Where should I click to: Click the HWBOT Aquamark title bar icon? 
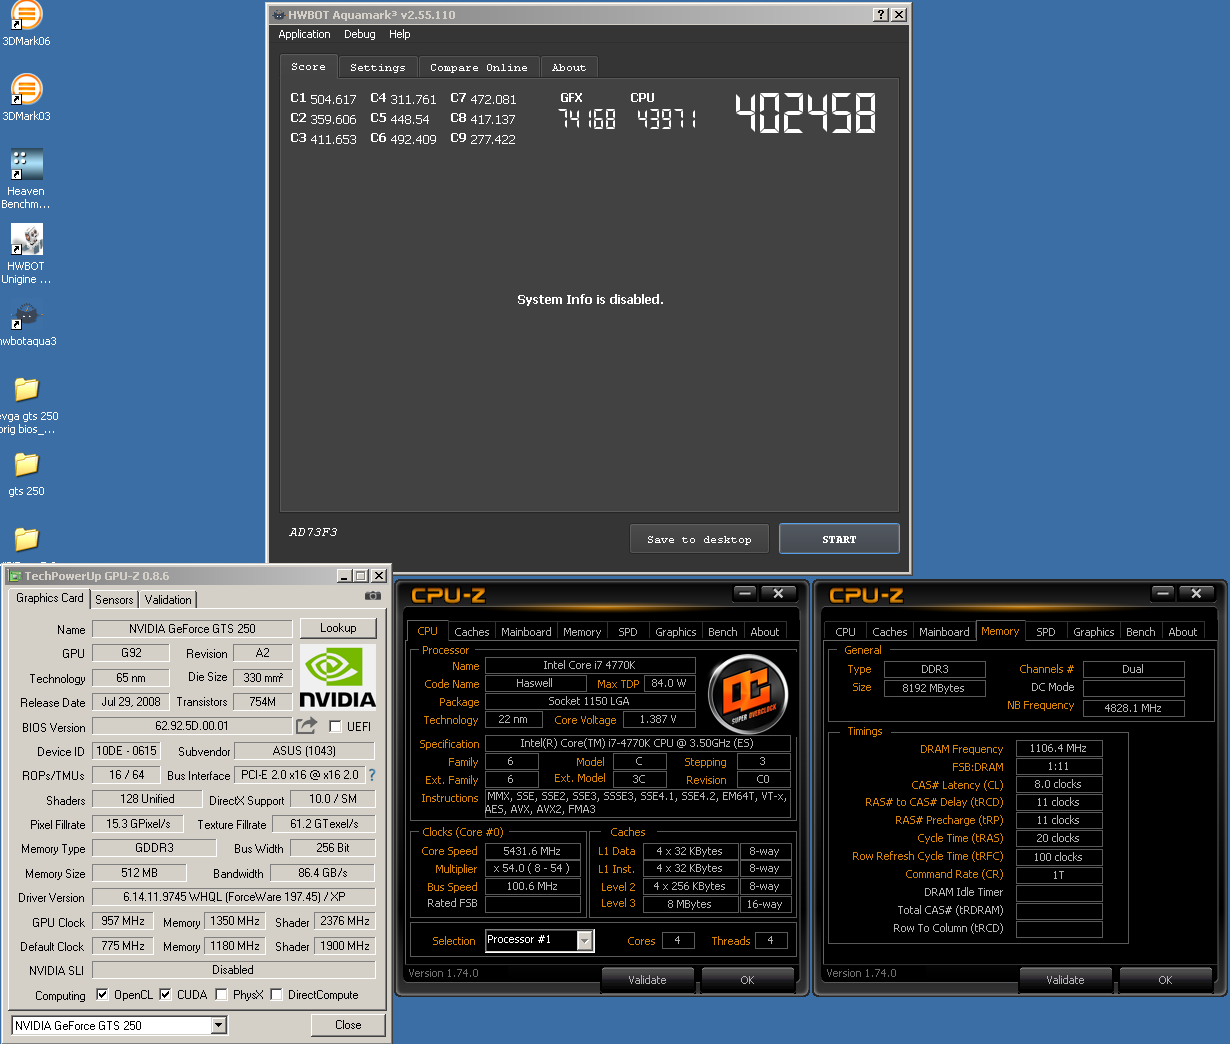pos(279,15)
